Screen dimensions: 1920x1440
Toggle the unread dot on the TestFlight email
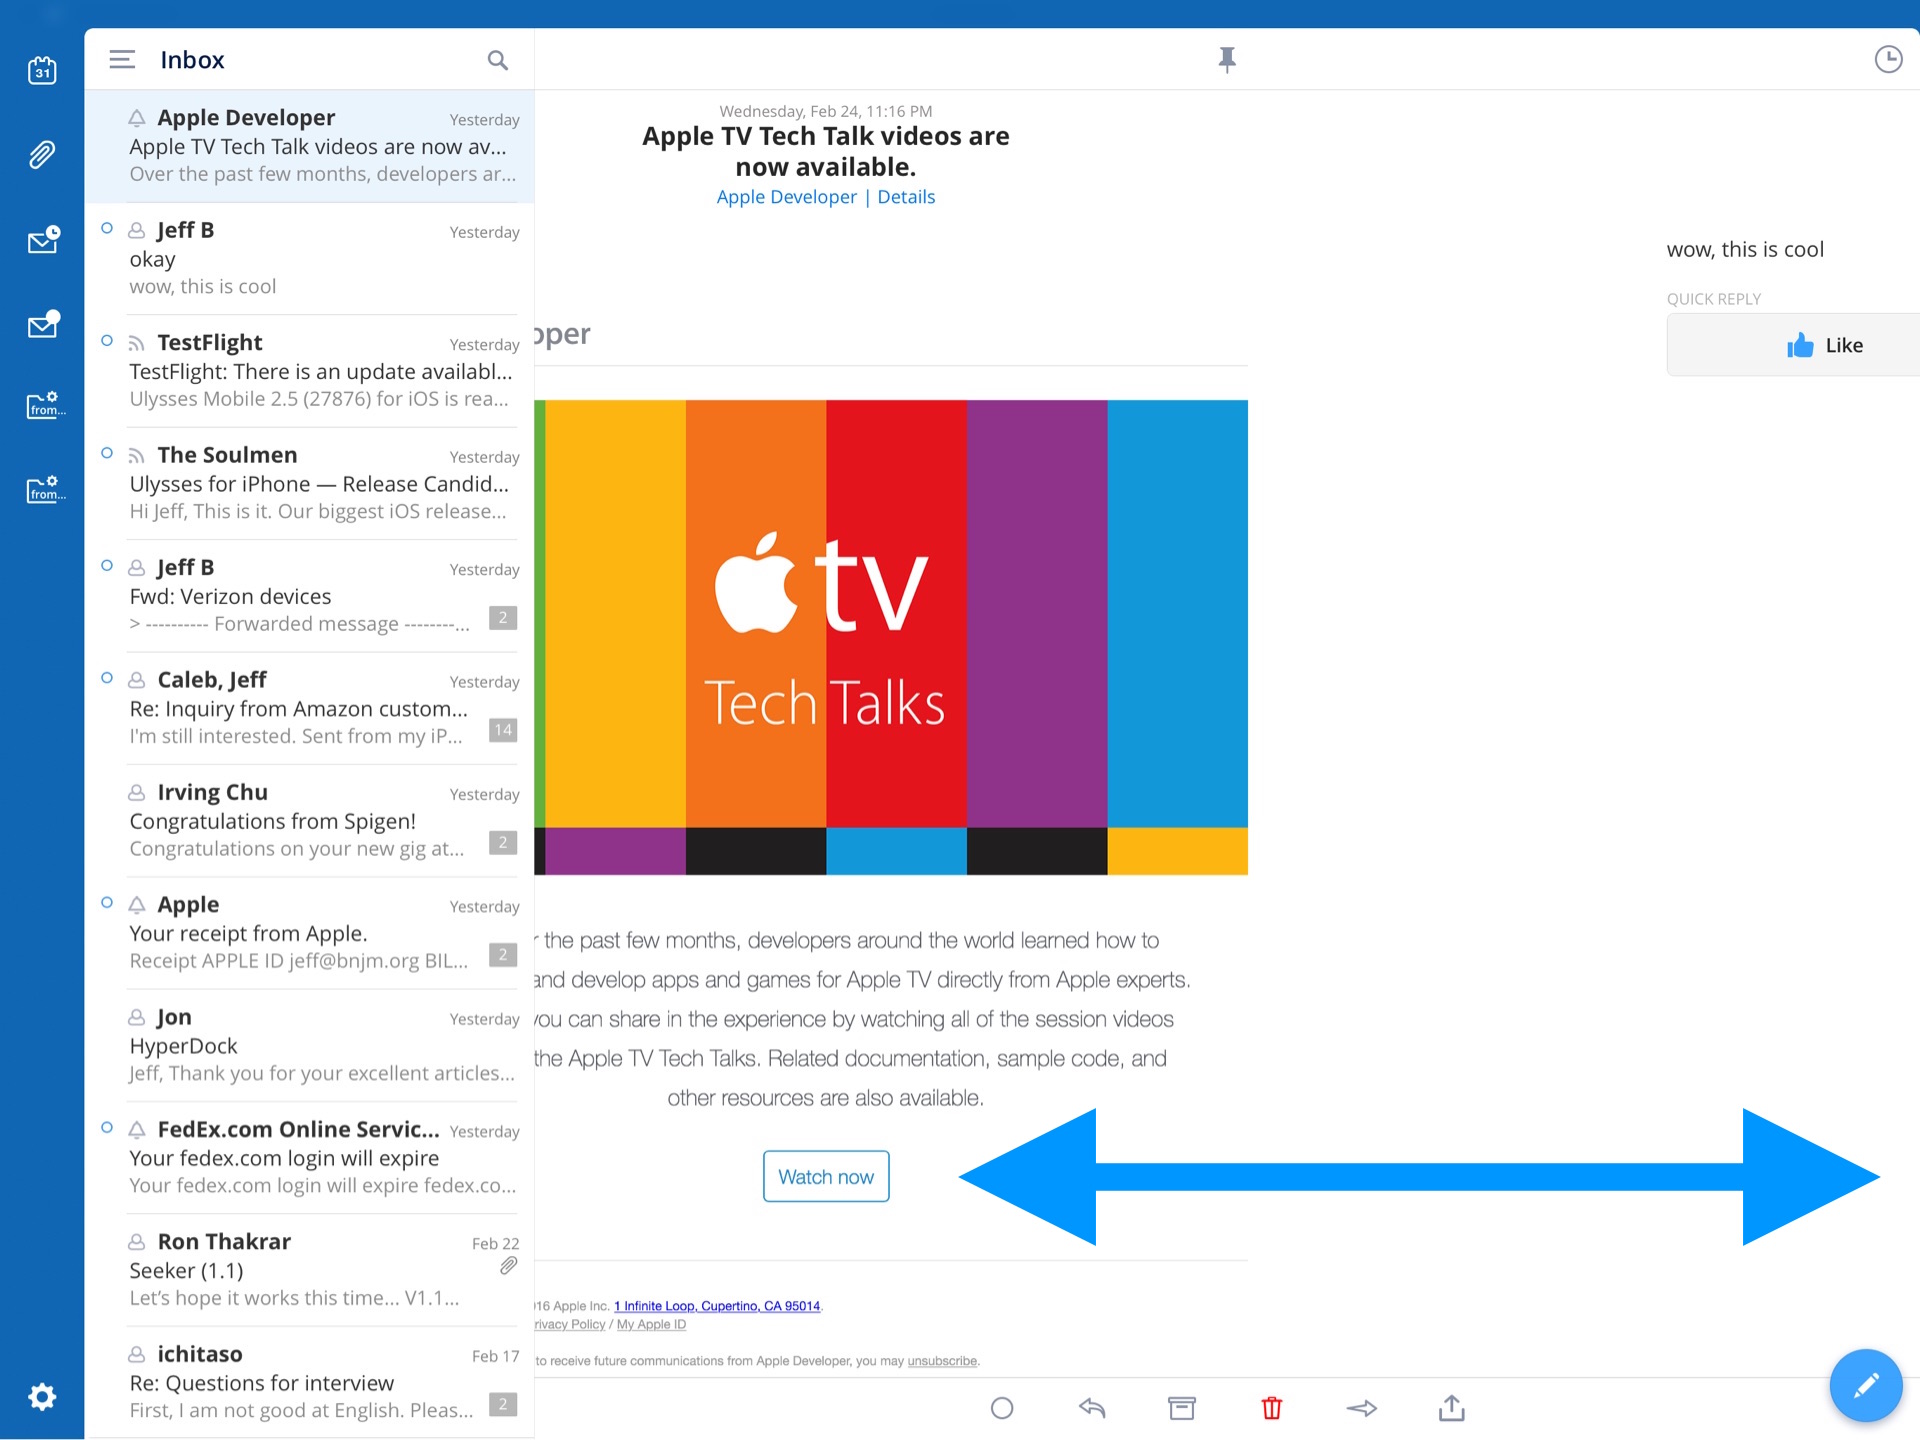coord(106,339)
